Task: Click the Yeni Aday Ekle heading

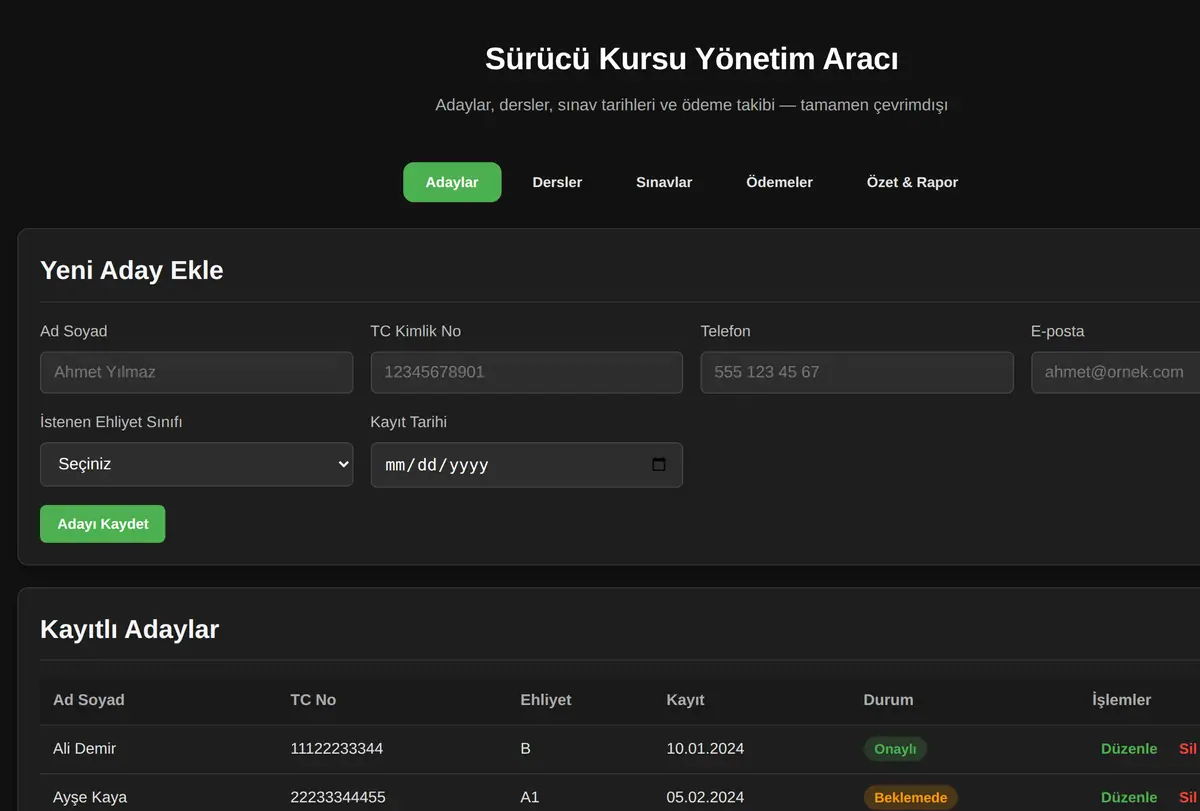Action: click(x=132, y=270)
